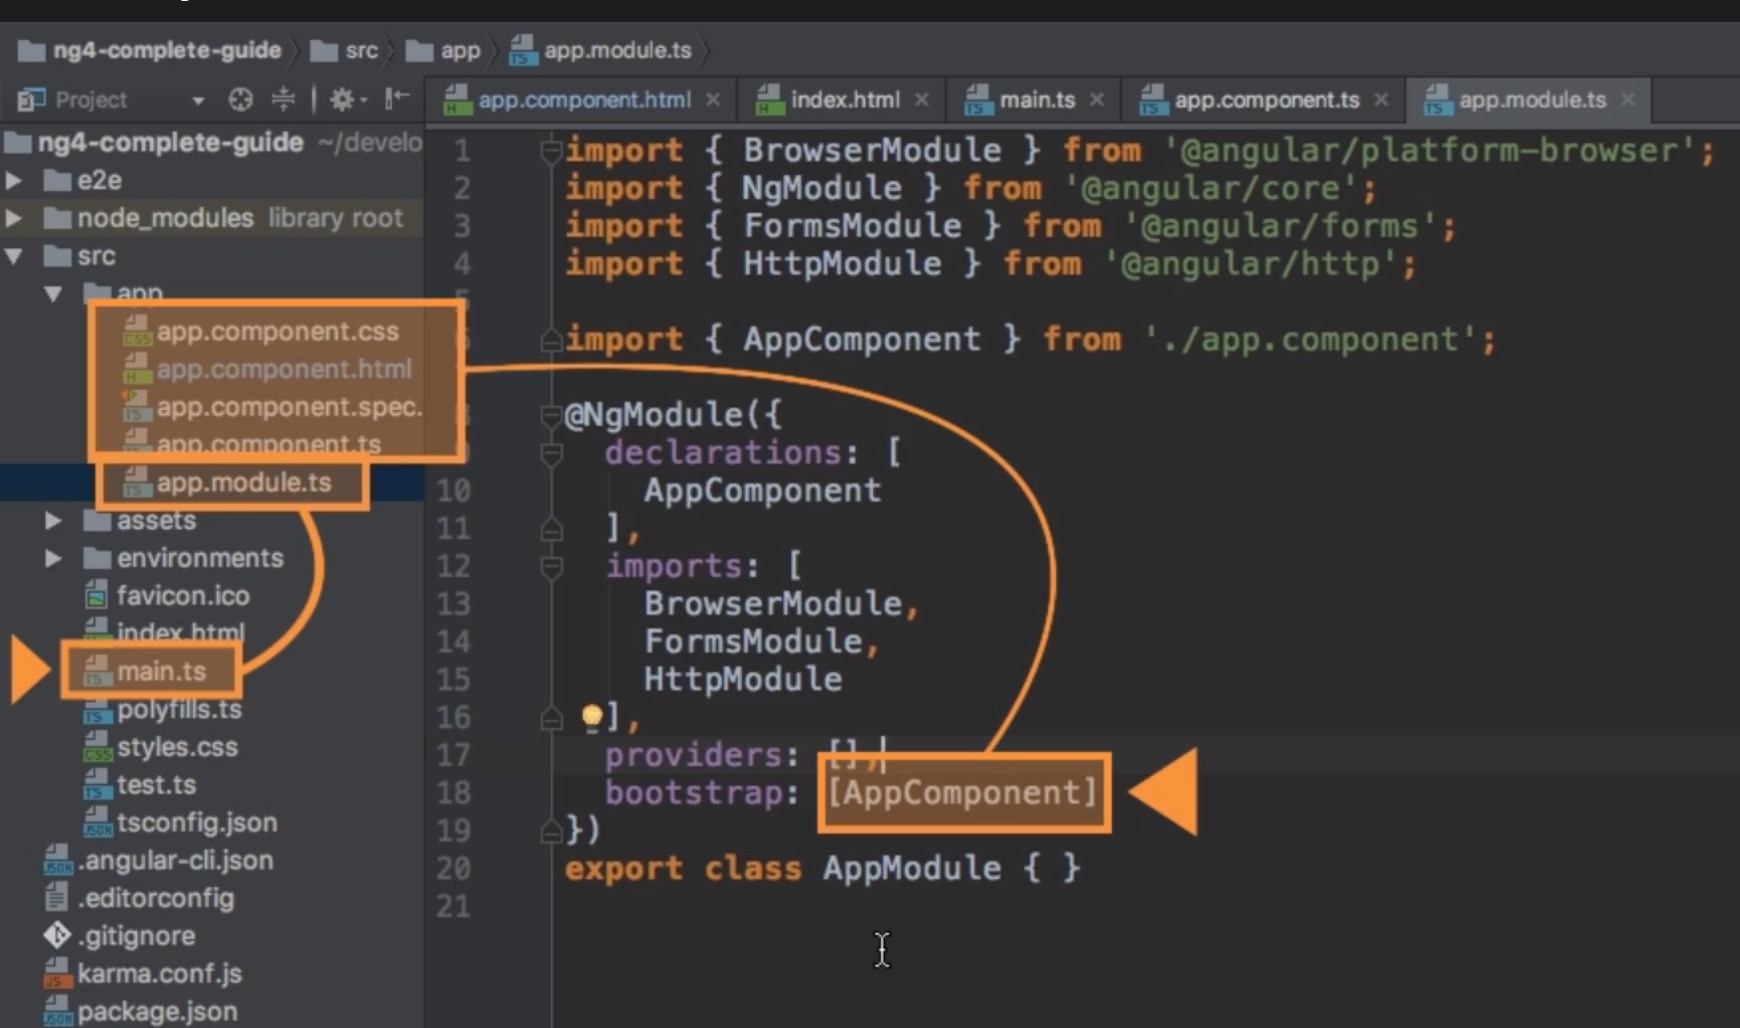Click BrowserModule in the line 1 import
The image size is (1740, 1028).
[872, 150]
